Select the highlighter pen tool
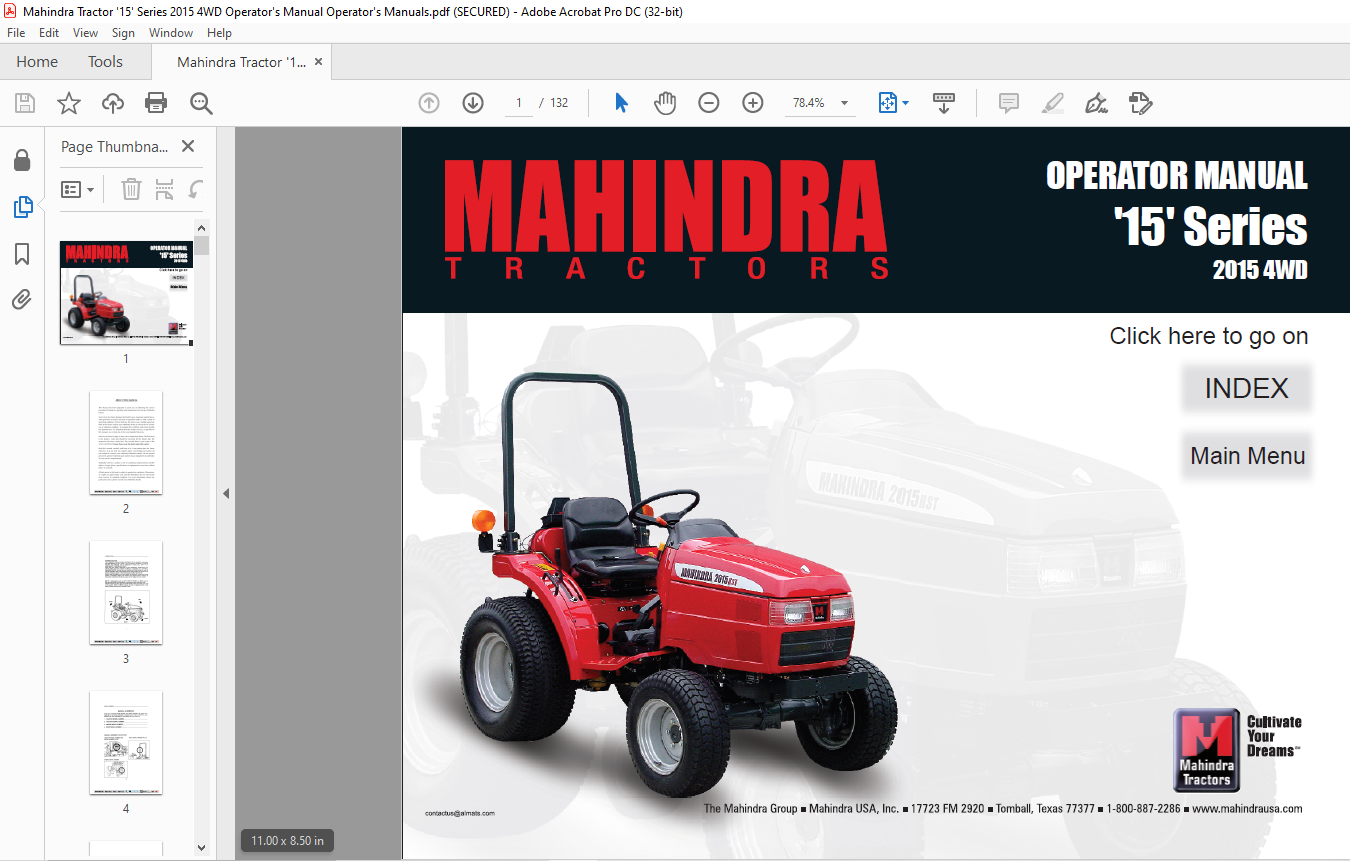The width and height of the screenshot is (1350, 861). pos(1052,103)
